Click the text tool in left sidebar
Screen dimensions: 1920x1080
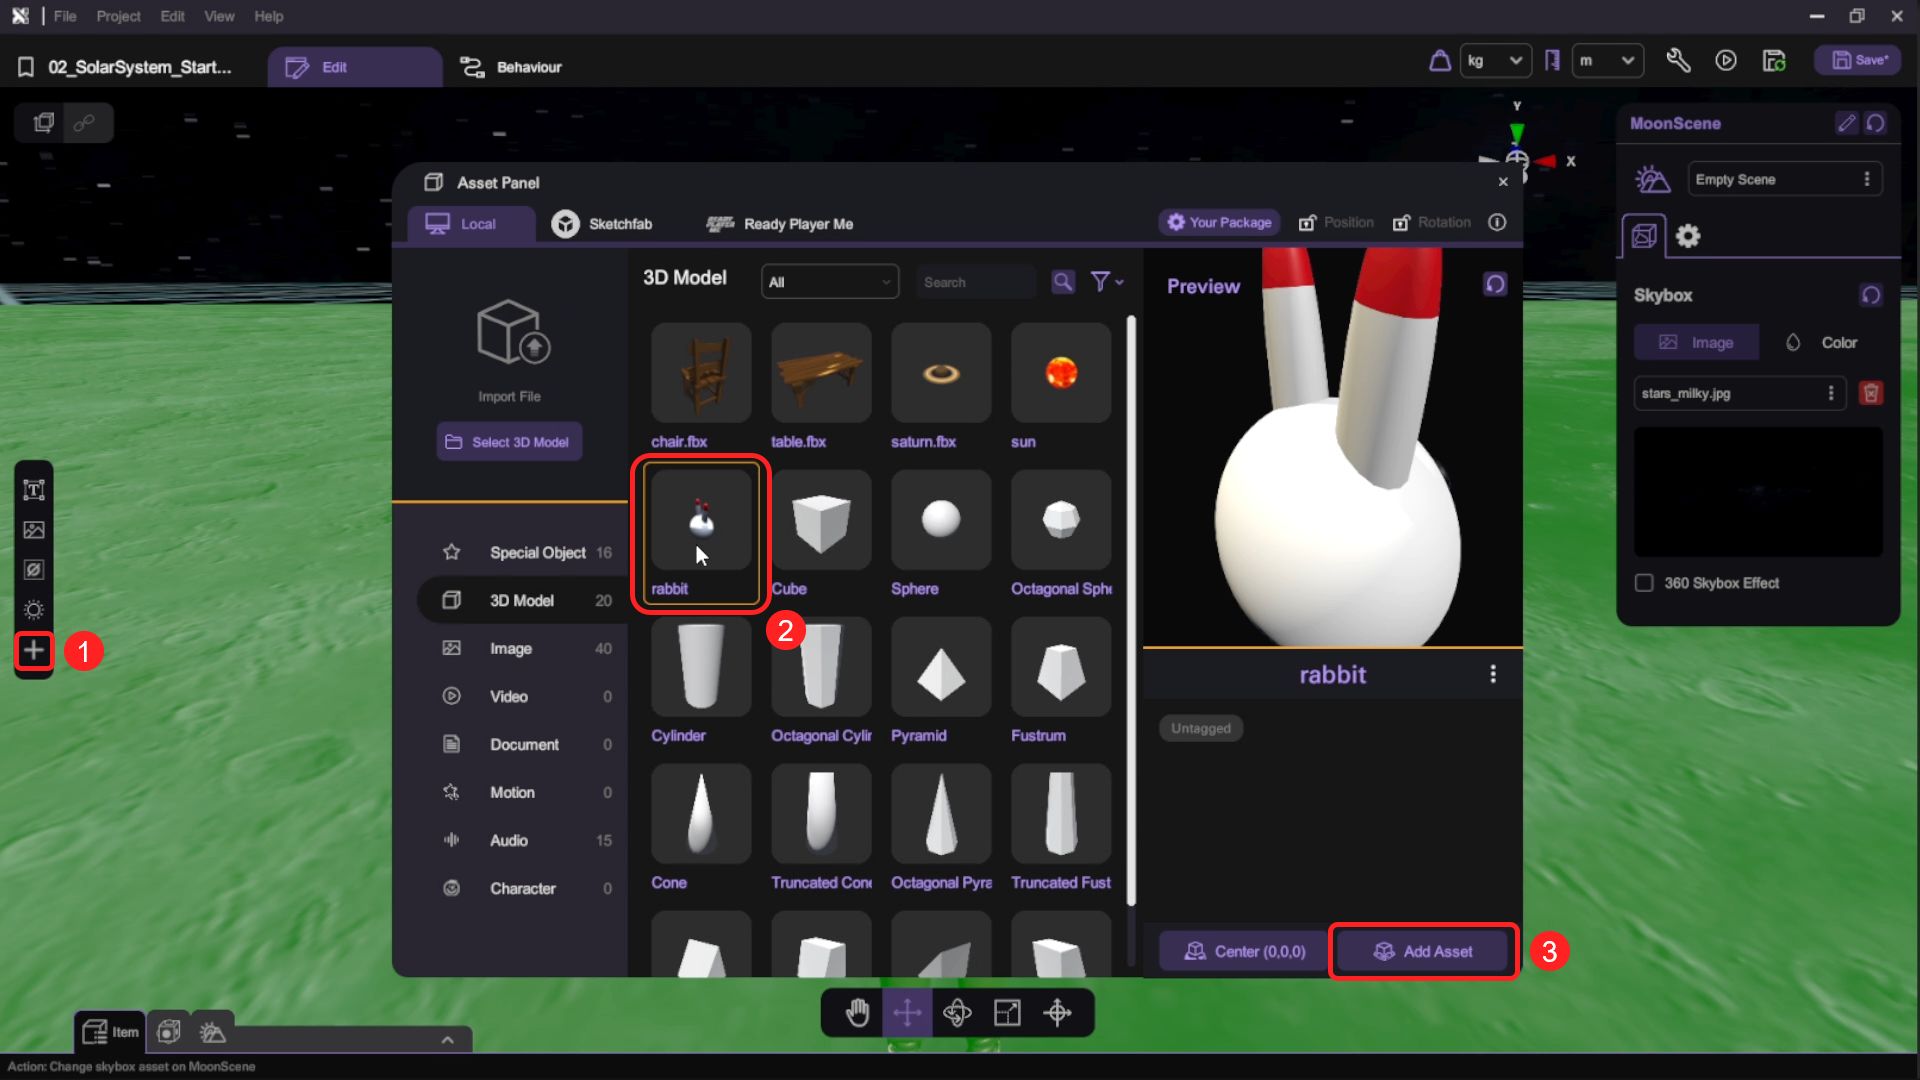click(34, 490)
